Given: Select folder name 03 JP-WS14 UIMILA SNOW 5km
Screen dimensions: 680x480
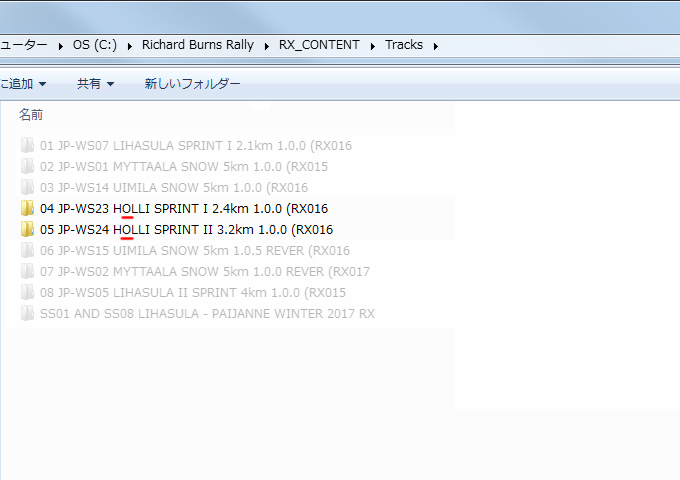Looking at the screenshot, I should [174, 188].
